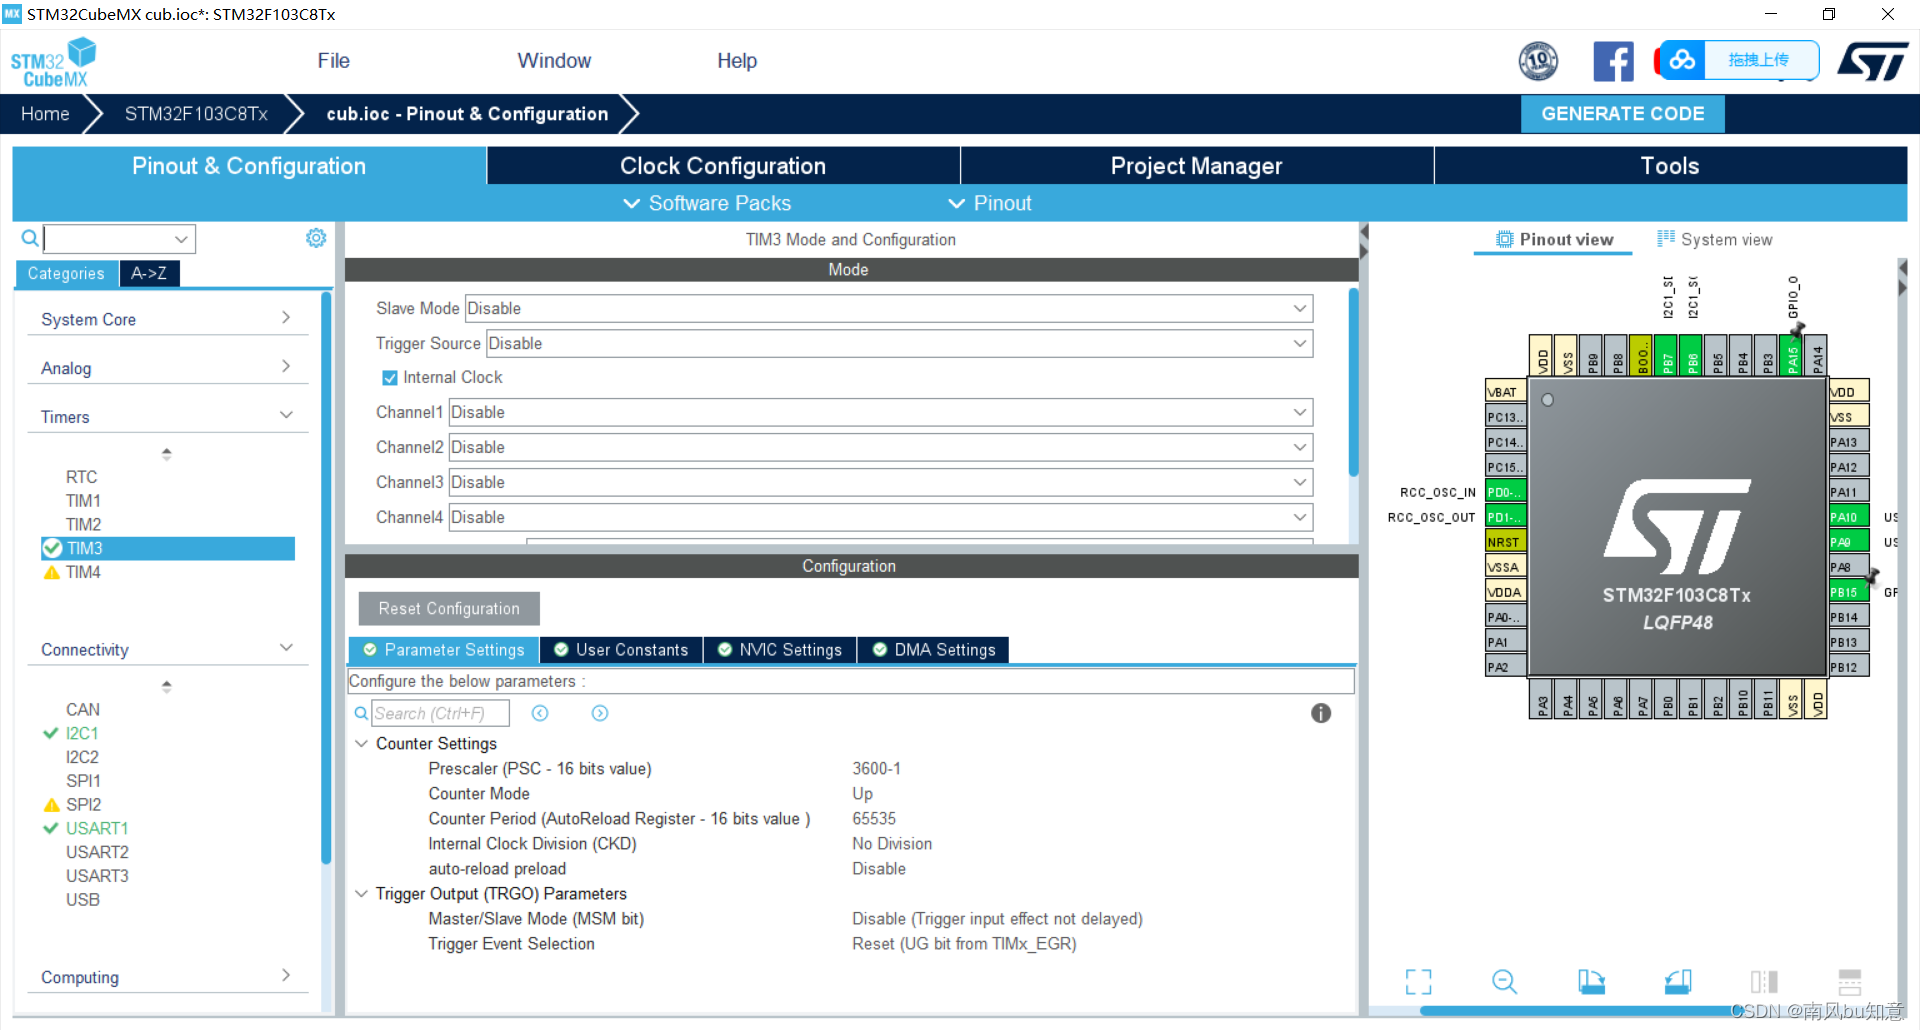Open the Trigger Source dropdown
Viewport: 1920px width, 1030px height.
pos(899,343)
